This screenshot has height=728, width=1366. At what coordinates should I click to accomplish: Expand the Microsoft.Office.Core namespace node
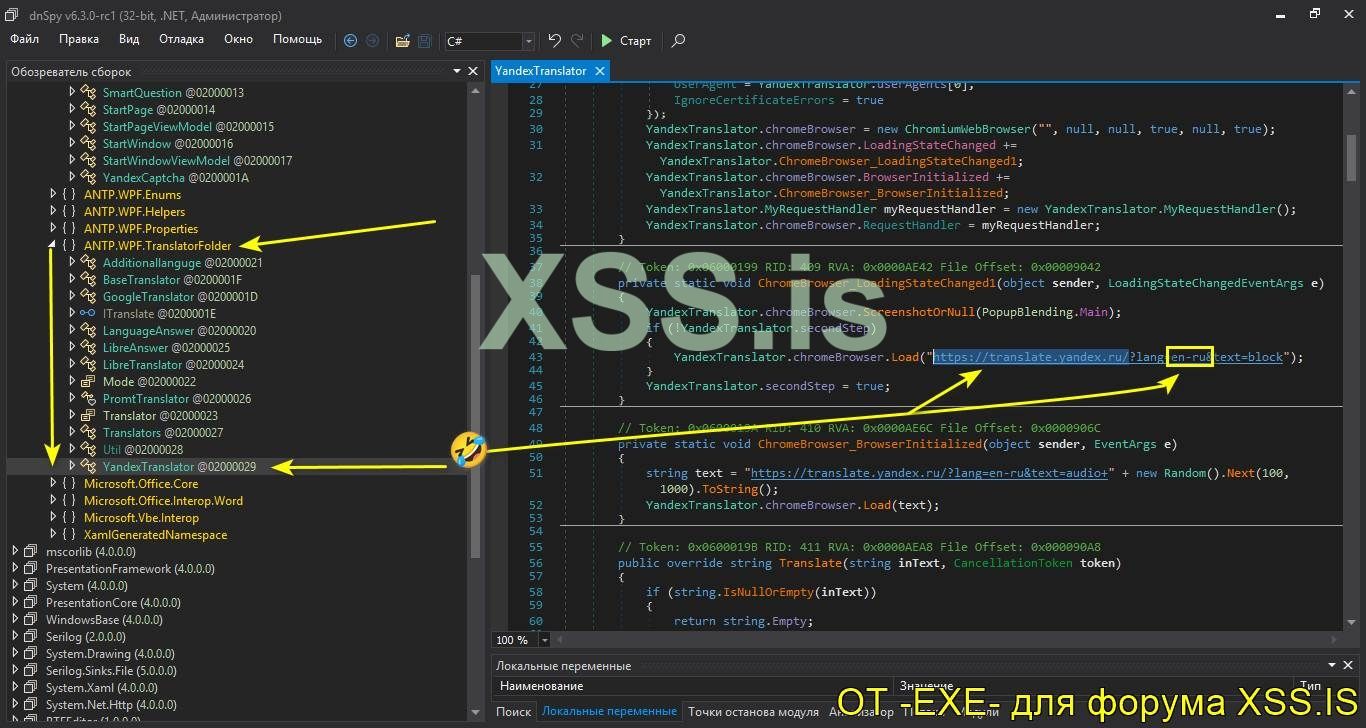click(52, 484)
